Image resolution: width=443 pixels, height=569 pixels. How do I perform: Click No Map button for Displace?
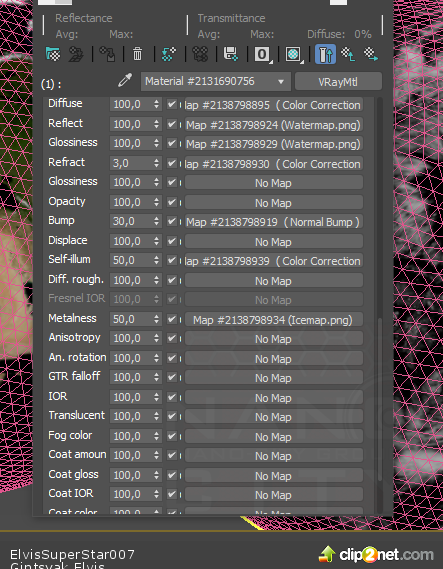pyautogui.click(x=274, y=241)
